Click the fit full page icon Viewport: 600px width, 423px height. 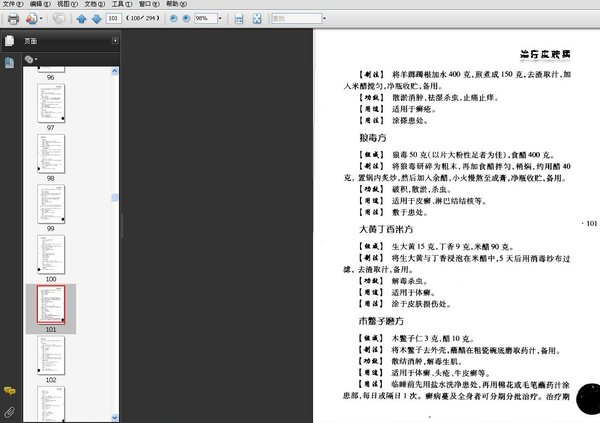[x=255, y=19]
